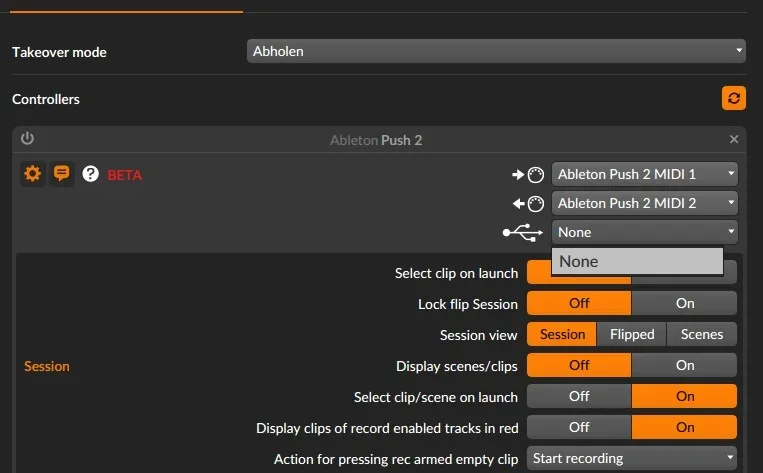
Task: Click the orange refresh controllers icon
Action: 733,98
